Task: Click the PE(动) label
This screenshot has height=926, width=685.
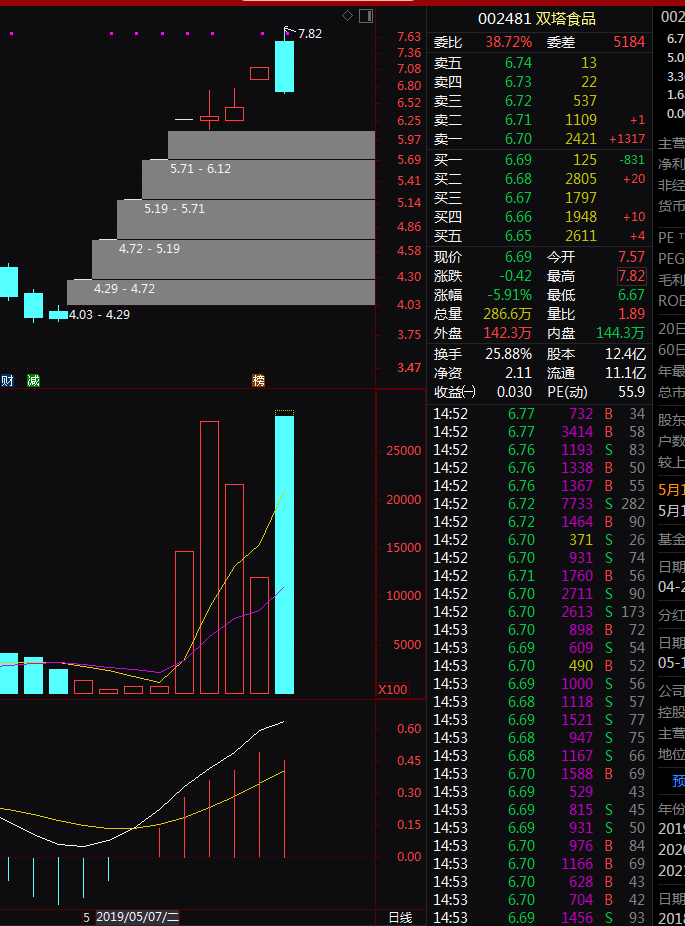Action: point(567,392)
